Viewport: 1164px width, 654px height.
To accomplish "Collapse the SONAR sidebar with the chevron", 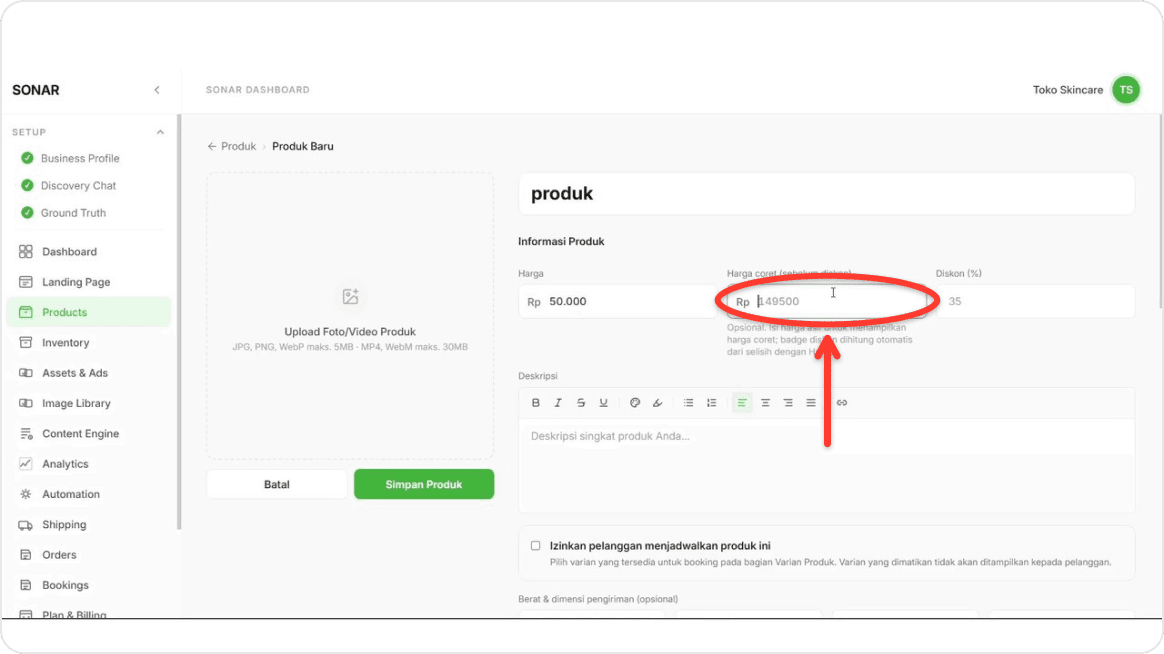I will 157,90.
